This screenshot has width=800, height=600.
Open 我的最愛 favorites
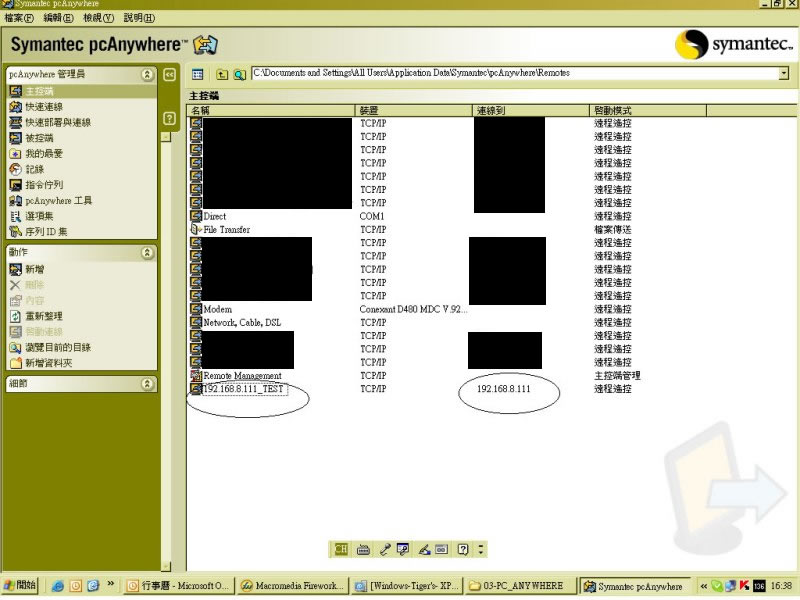(x=44, y=154)
